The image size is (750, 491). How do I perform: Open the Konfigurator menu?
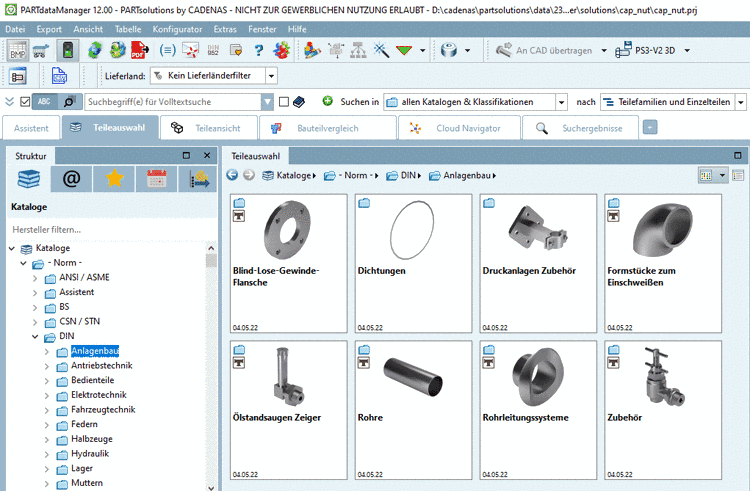click(177, 29)
